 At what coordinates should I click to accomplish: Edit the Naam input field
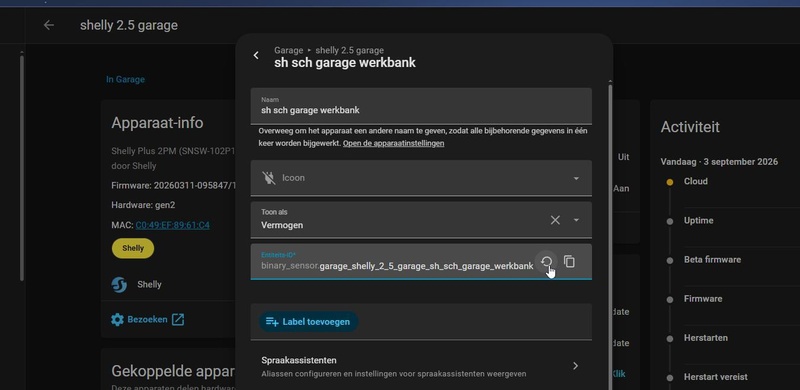(x=421, y=106)
